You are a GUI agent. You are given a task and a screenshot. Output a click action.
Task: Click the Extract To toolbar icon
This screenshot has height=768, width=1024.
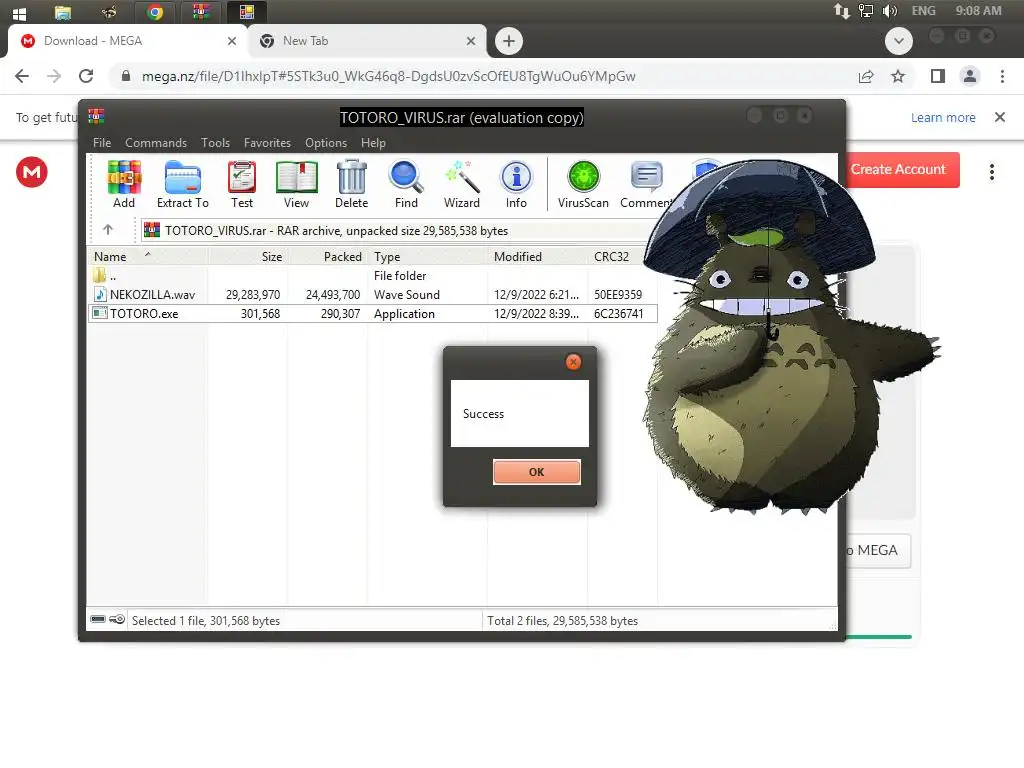[183, 185]
